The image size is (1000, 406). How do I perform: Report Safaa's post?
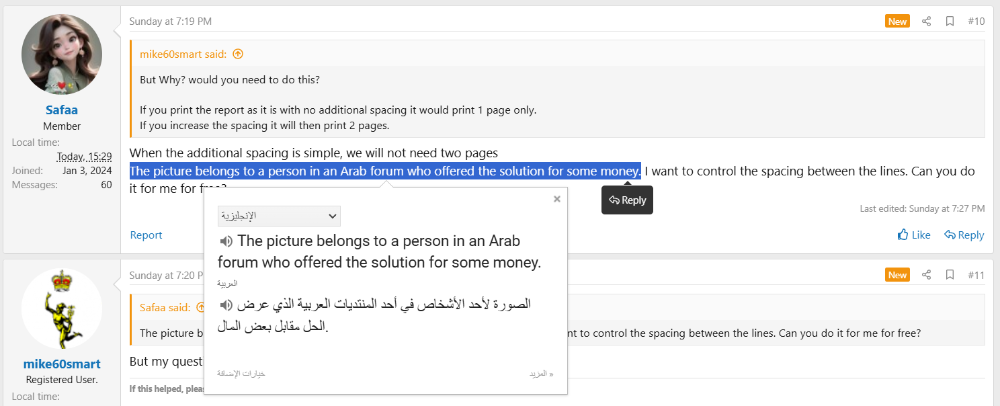[146, 235]
